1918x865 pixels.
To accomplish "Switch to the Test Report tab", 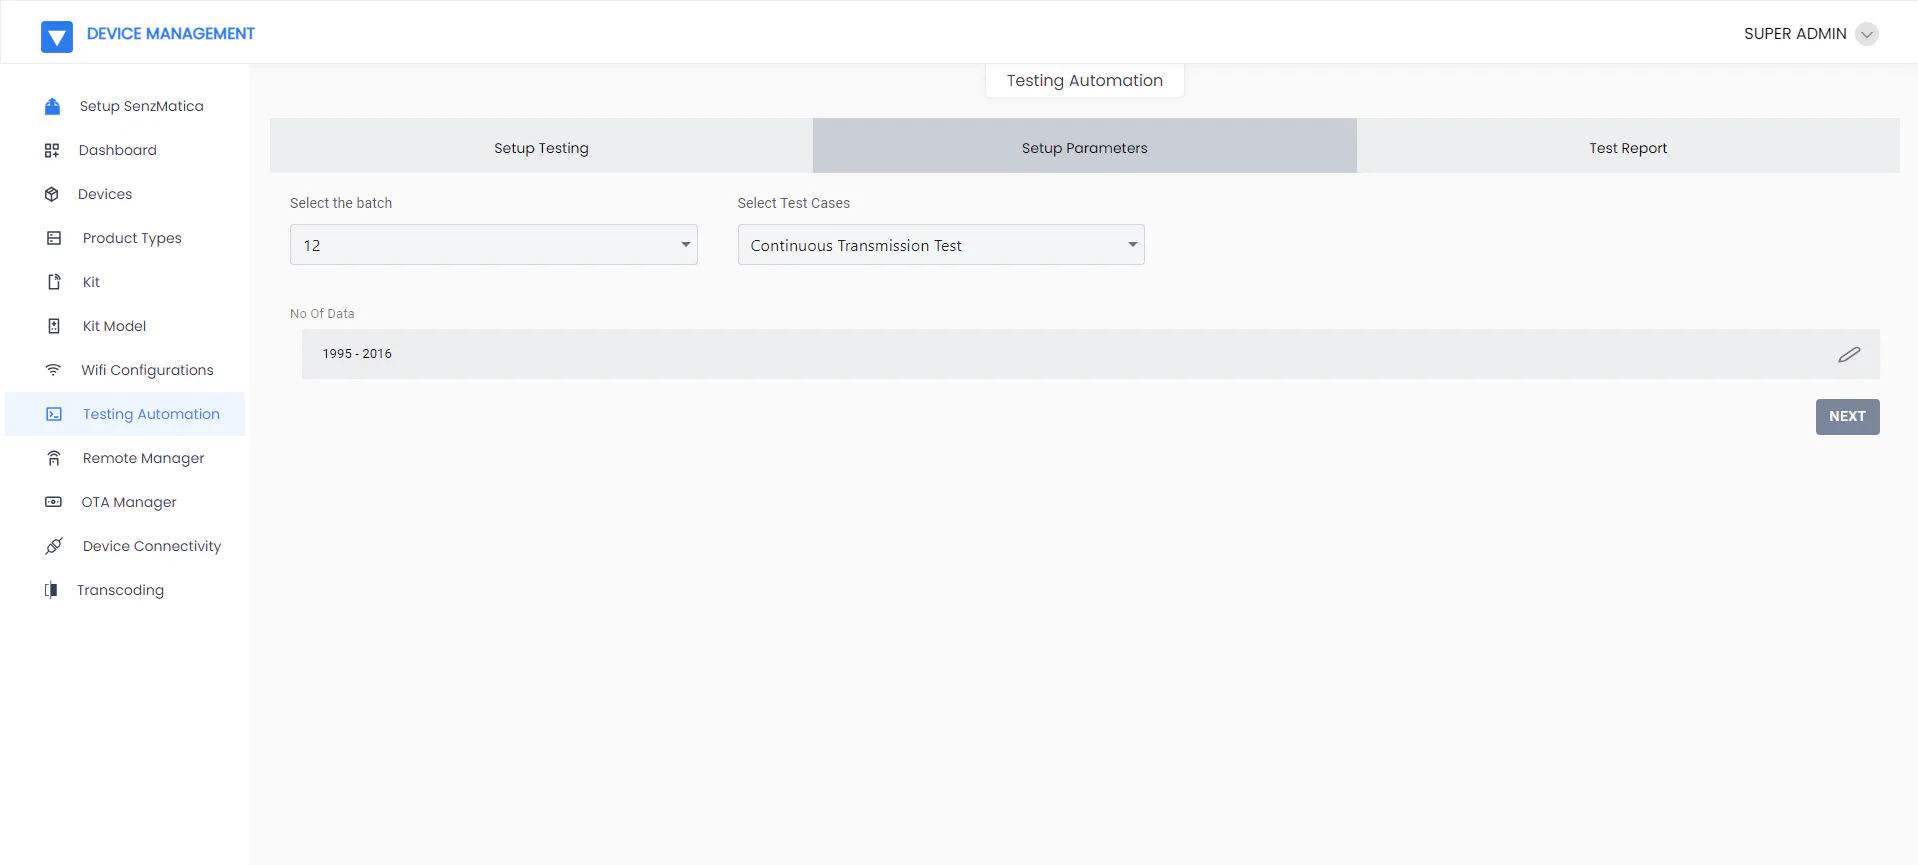I will (1628, 146).
